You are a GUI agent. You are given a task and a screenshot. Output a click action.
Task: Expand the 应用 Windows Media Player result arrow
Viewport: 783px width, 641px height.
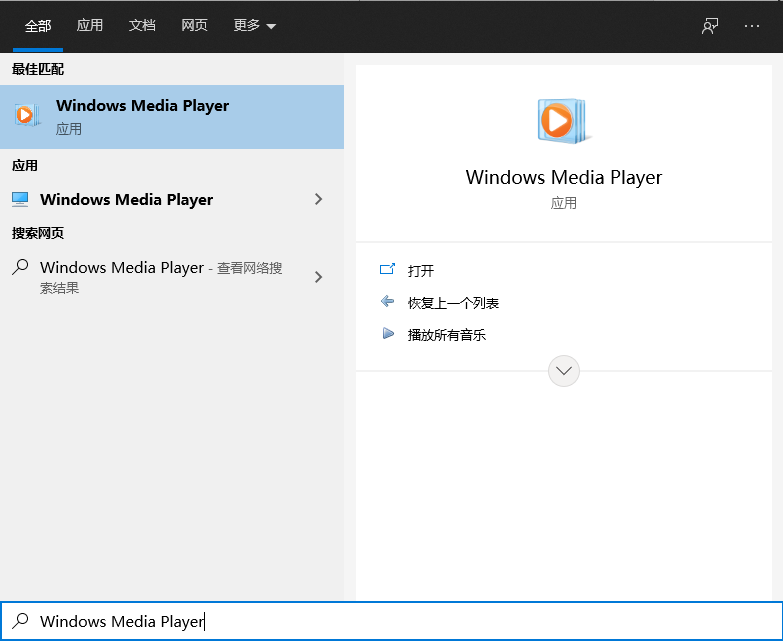pyautogui.click(x=319, y=199)
